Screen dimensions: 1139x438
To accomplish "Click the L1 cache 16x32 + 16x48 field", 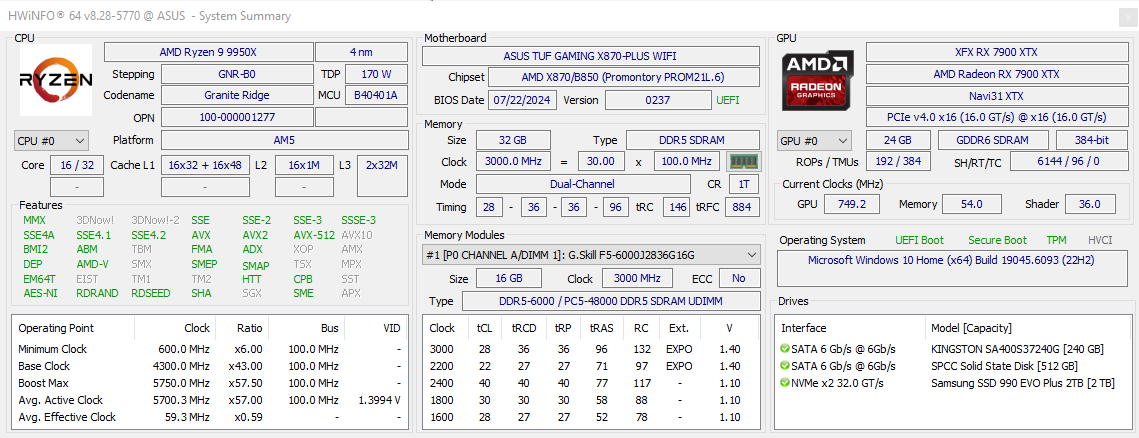I will coord(206,165).
